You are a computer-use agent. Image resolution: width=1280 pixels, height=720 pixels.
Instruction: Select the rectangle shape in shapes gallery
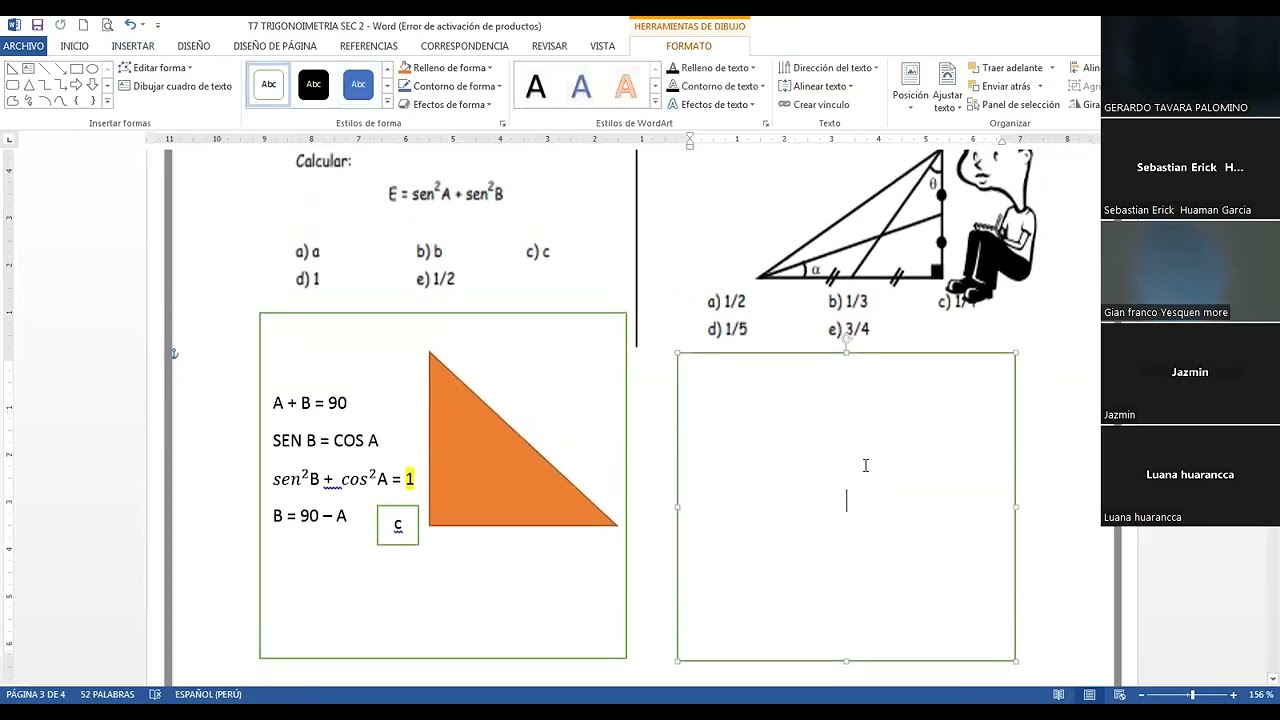pos(76,69)
